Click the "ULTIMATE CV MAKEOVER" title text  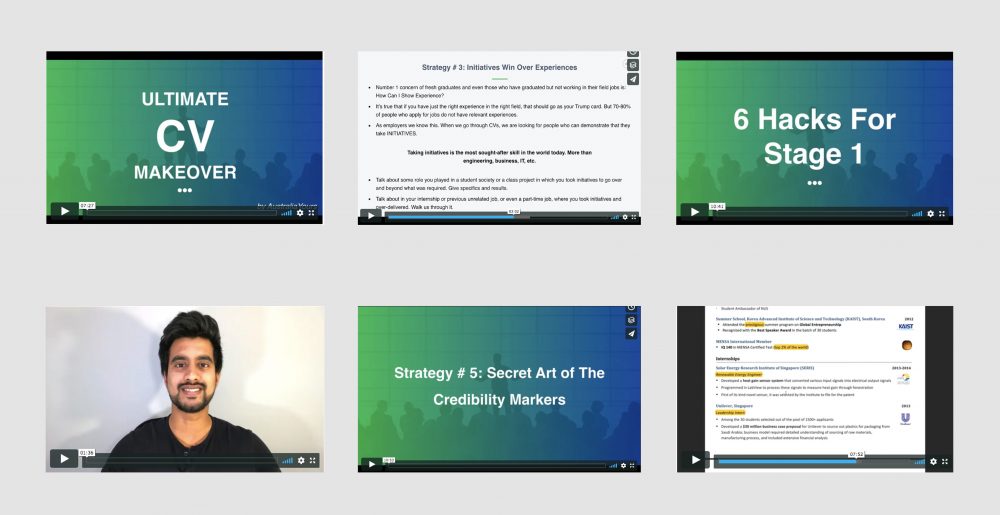click(185, 135)
